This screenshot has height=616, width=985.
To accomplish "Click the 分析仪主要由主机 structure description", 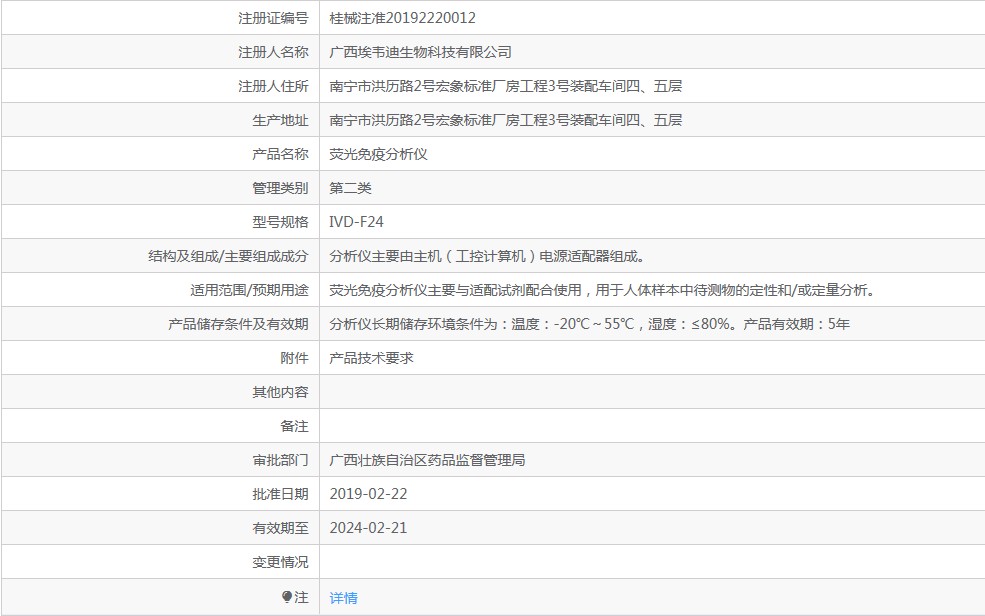I will (x=487, y=256).
